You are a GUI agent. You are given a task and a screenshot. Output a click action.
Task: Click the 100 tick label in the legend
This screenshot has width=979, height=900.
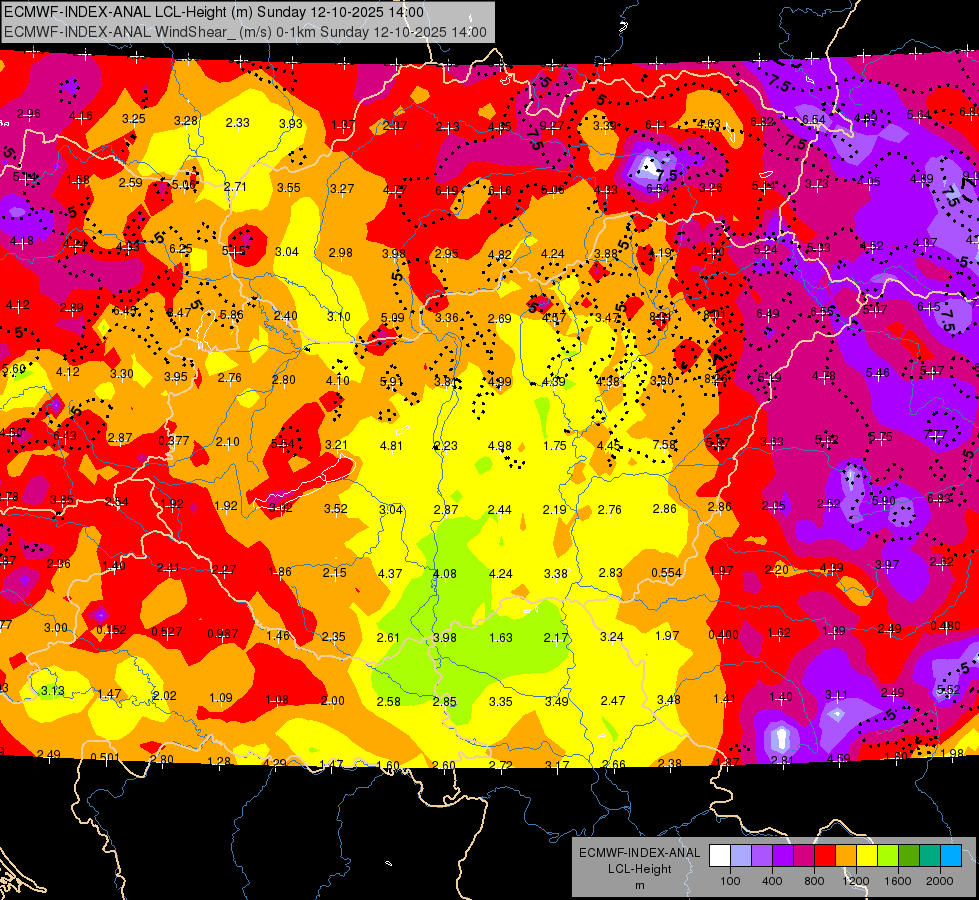click(x=730, y=881)
